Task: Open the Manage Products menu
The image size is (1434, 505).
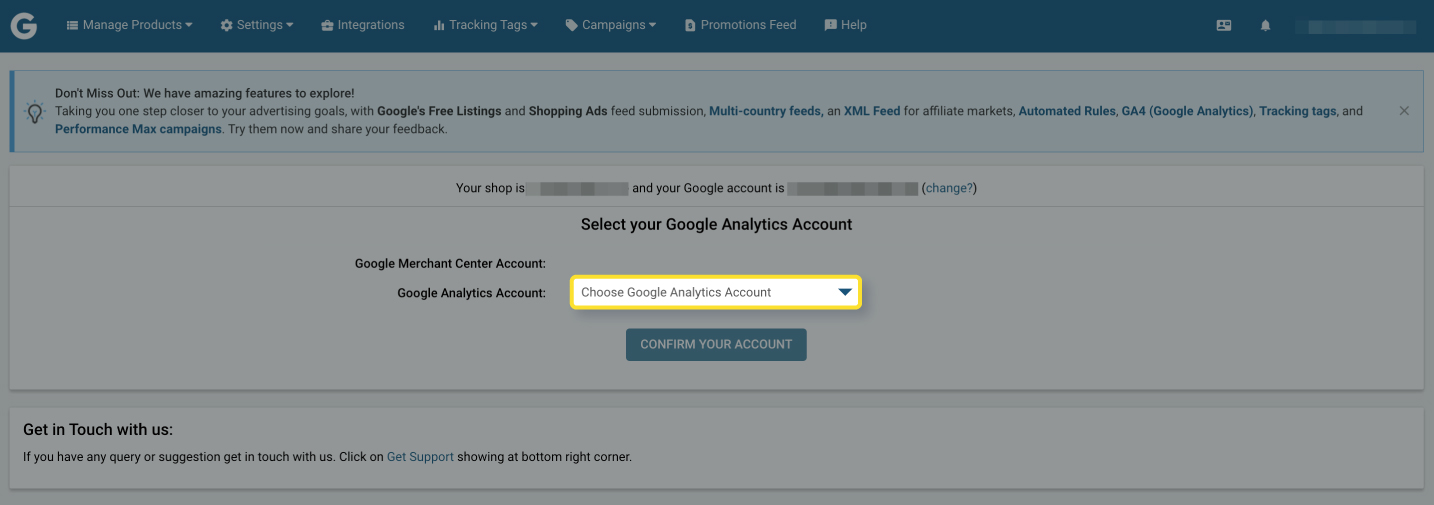Action: tap(129, 25)
